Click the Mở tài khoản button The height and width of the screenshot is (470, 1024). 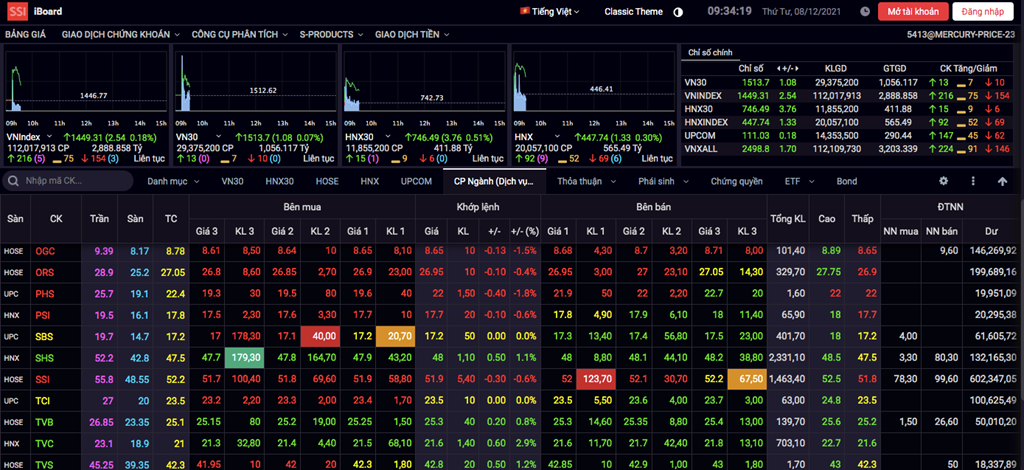click(x=912, y=11)
